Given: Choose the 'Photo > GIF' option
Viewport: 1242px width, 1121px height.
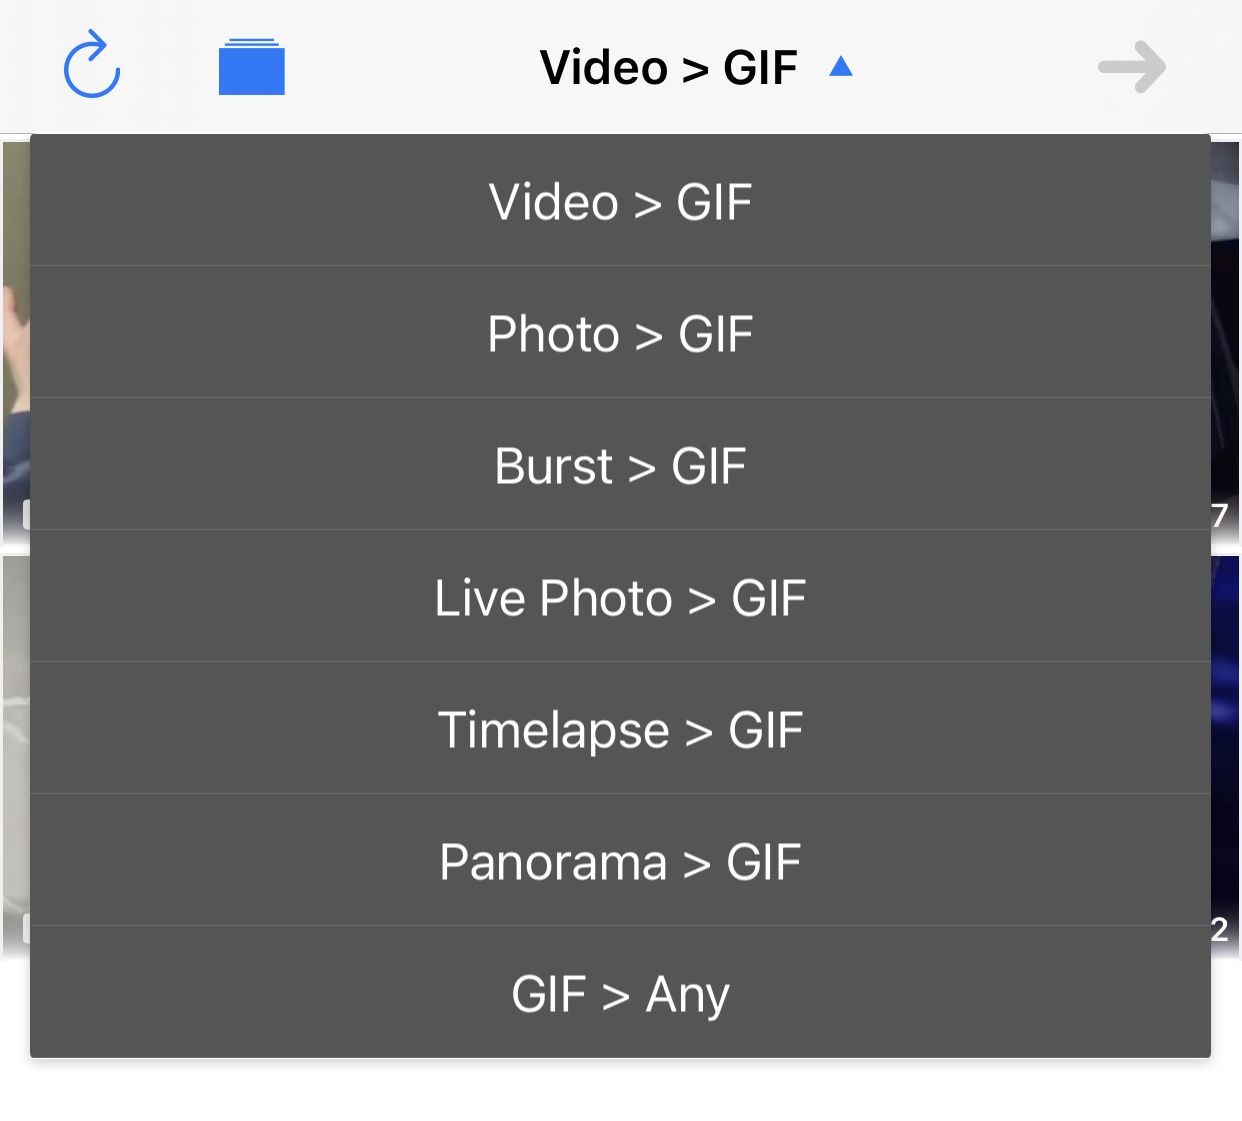Looking at the screenshot, I should pyautogui.click(x=620, y=332).
